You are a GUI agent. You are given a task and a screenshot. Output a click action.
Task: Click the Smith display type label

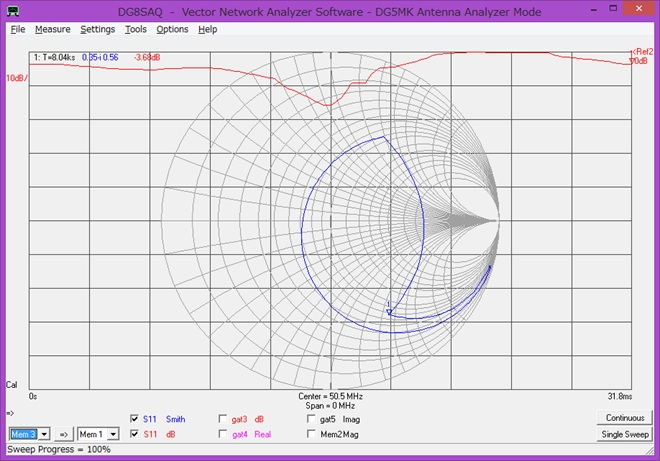click(176, 419)
